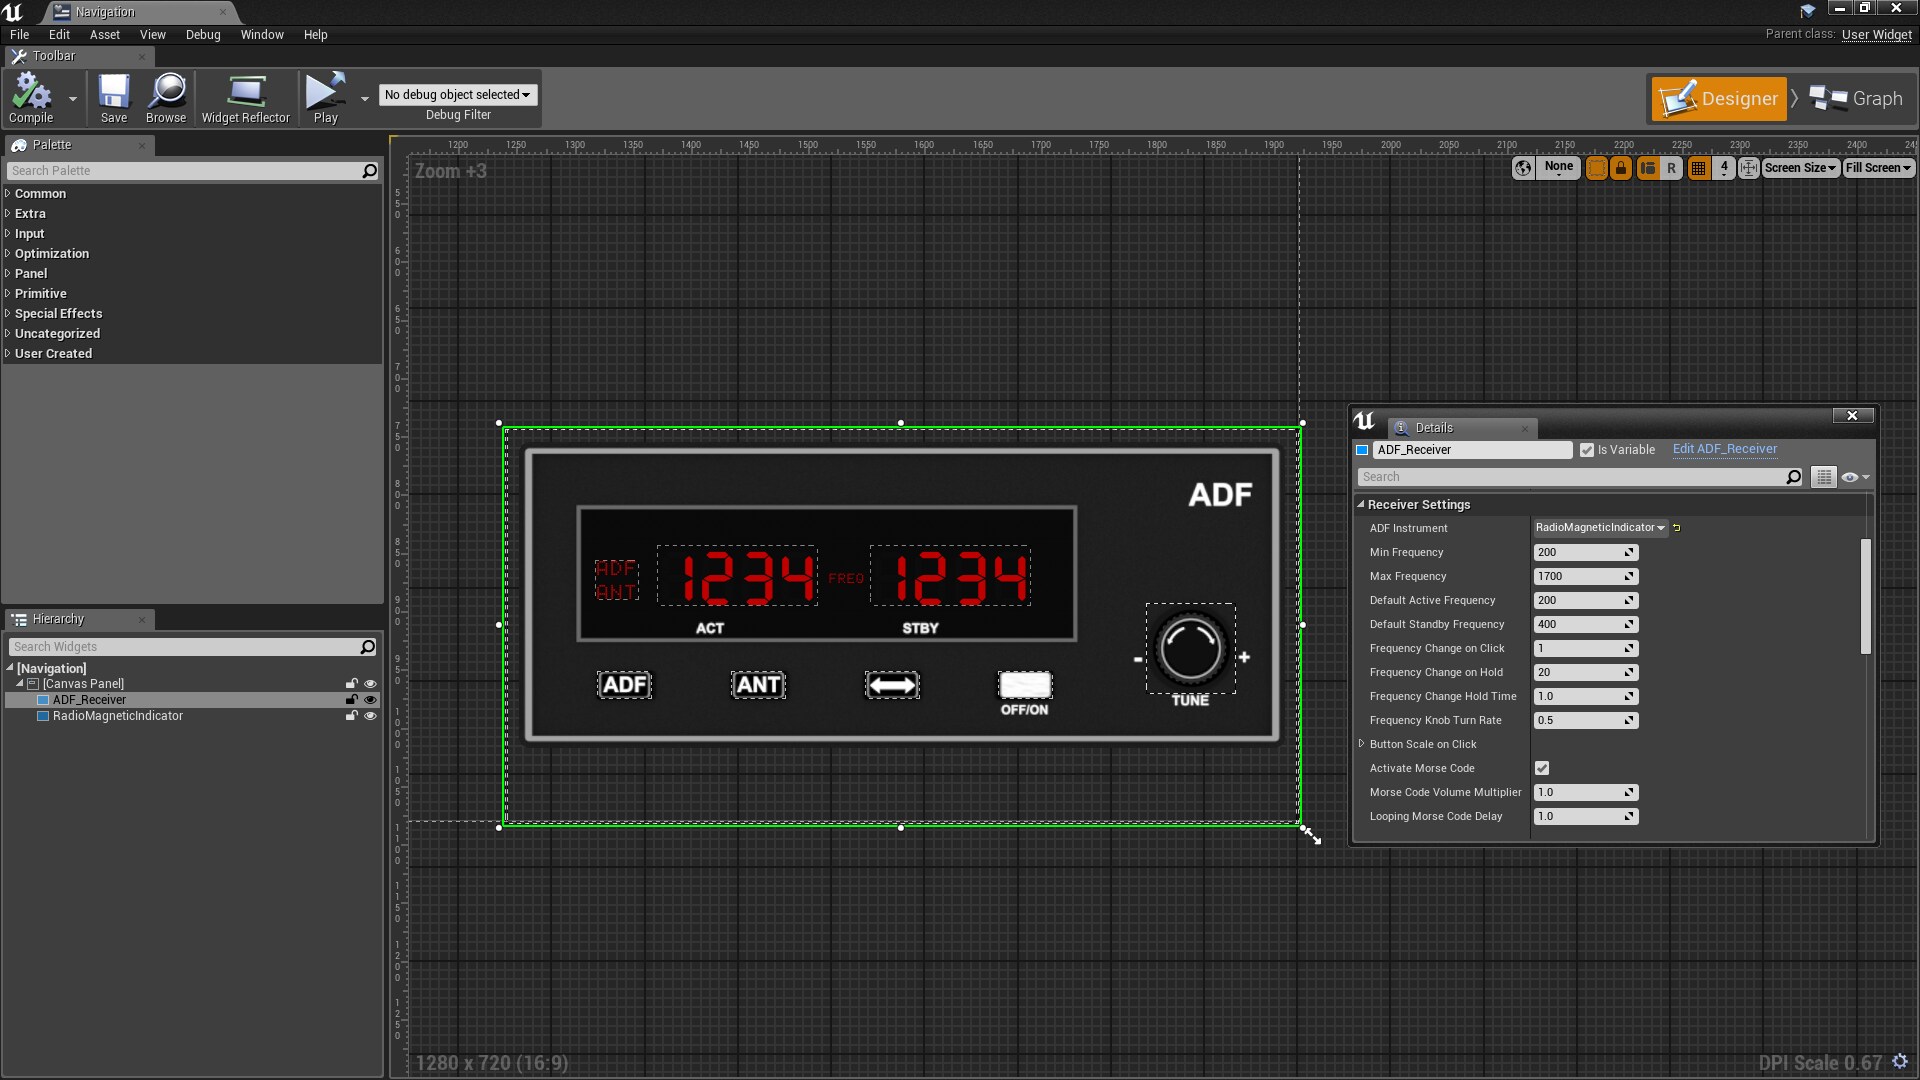Viewport: 1920px width, 1080px height.
Task: Open the ADF Instrument dropdown
Action: click(1597, 528)
